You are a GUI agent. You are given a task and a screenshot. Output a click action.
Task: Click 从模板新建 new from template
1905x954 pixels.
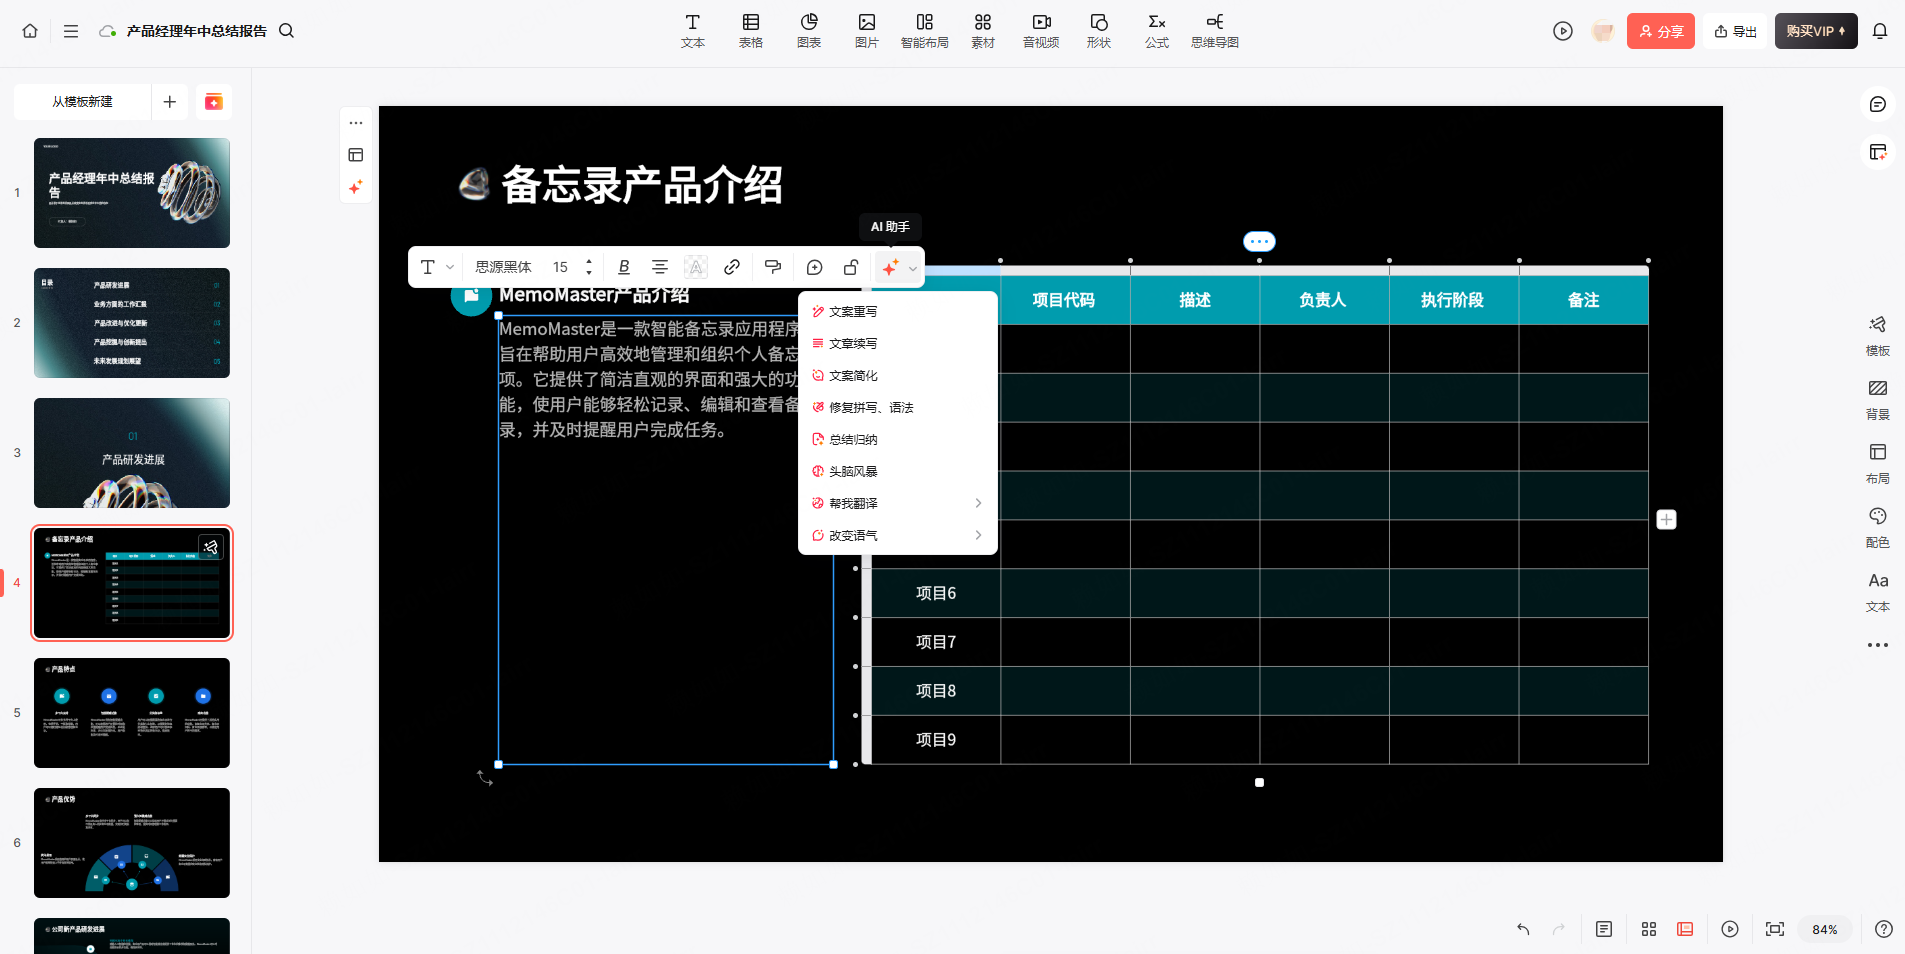point(82,102)
